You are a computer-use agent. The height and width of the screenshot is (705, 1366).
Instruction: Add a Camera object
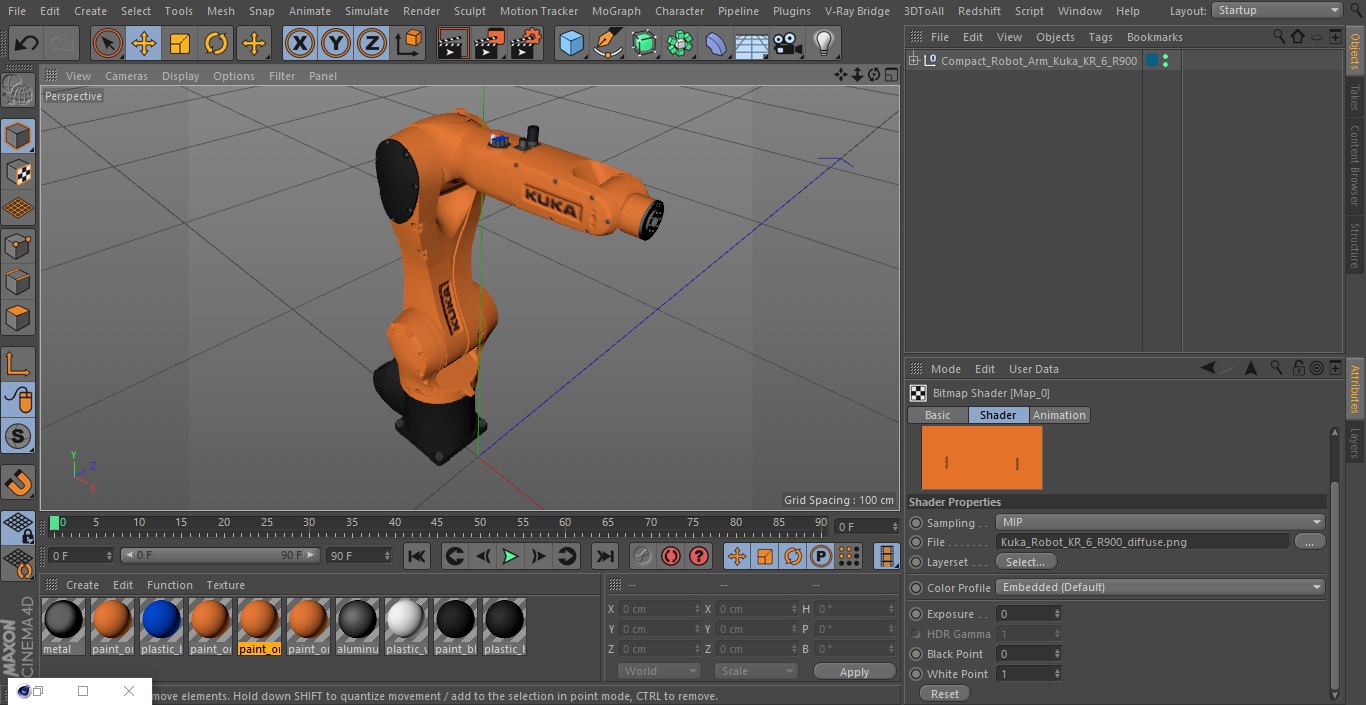click(787, 44)
